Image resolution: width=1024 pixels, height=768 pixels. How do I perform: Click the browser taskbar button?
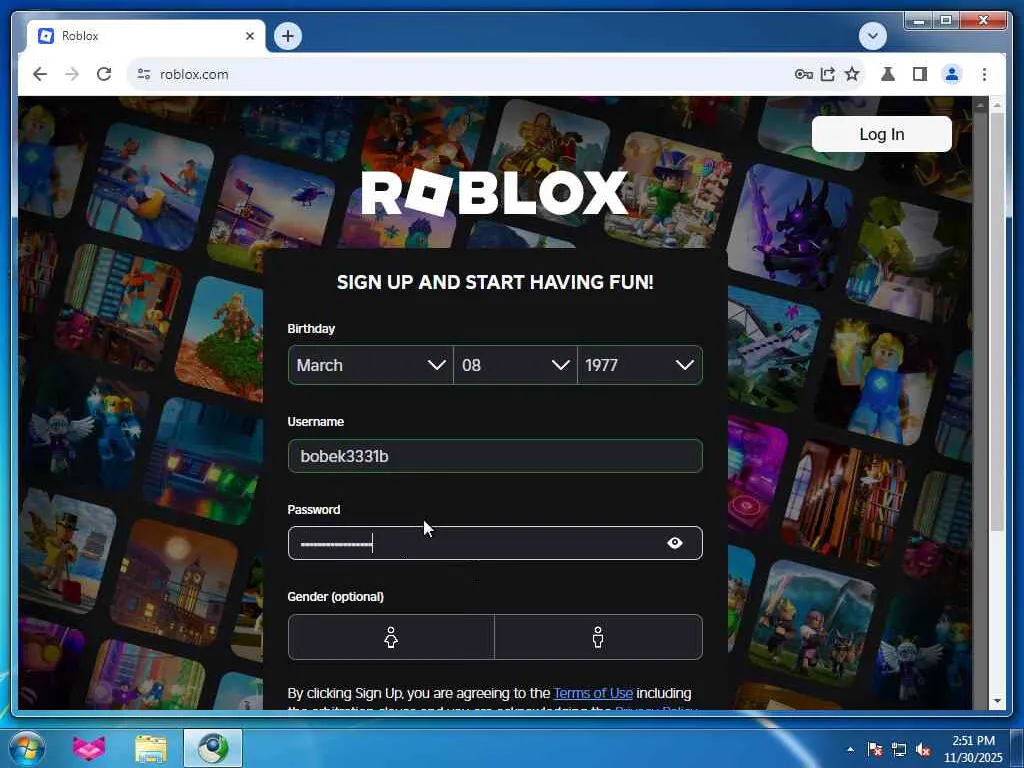[213, 748]
